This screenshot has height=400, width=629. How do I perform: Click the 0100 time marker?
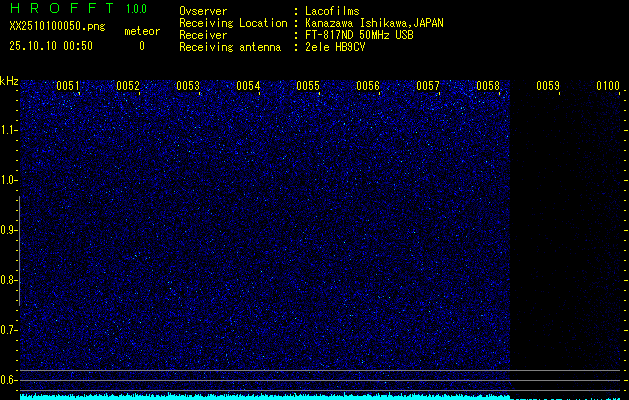click(x=608, y=86)
